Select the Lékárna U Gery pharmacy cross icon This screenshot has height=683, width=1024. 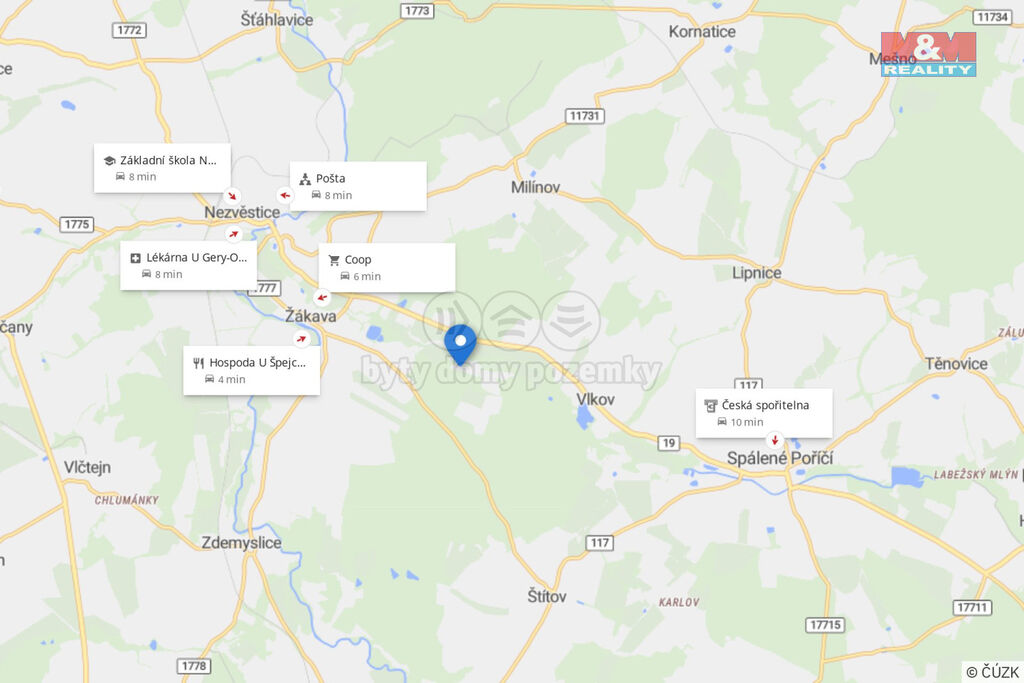pyautogui.click(x=136, y=258)
